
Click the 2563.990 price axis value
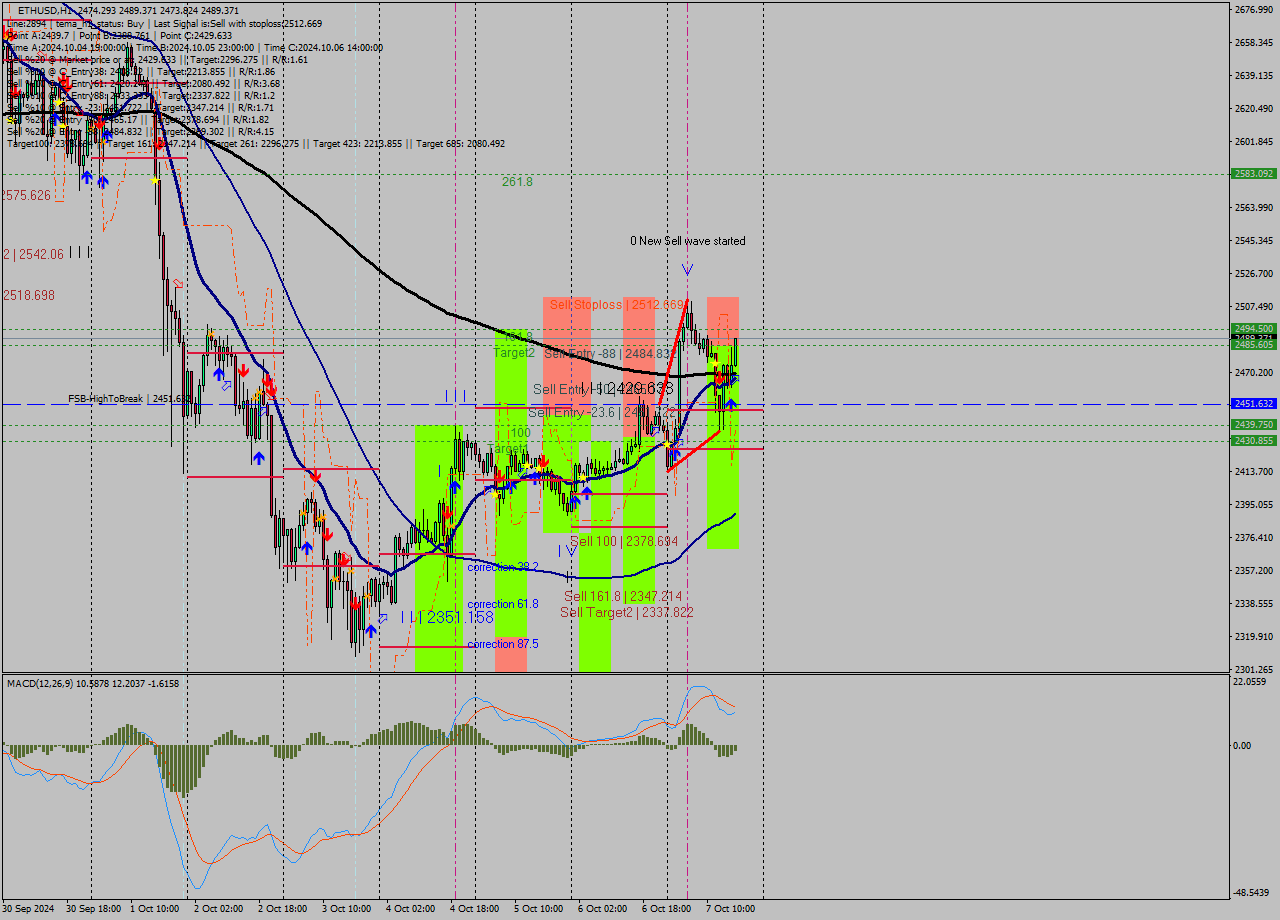pos(1254,208)
